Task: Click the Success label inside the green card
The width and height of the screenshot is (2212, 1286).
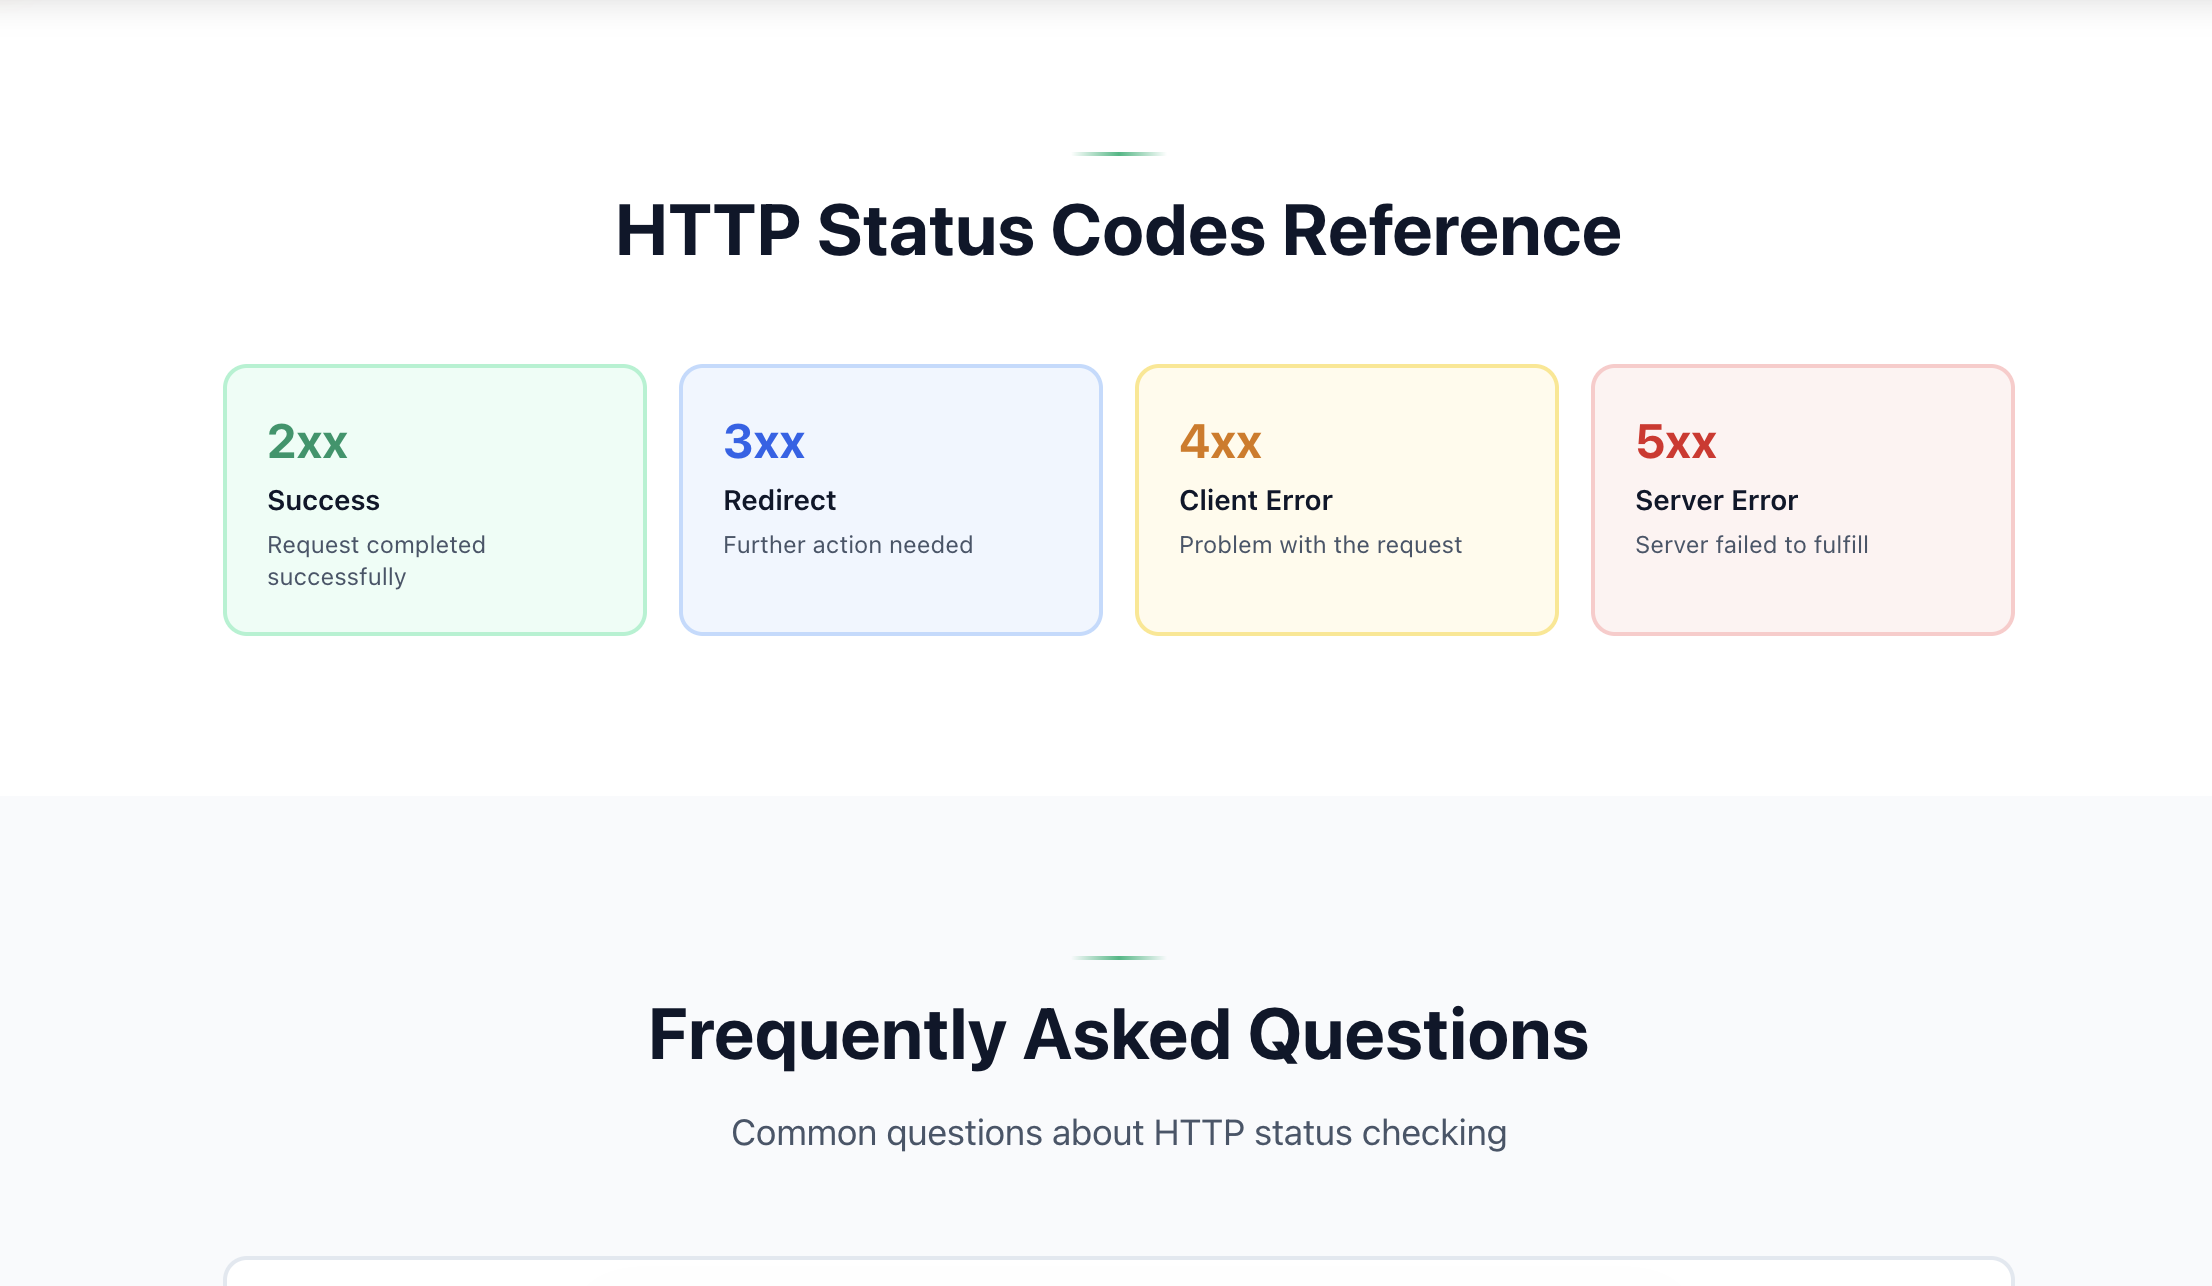Action: pyautogui.click(x=323, y=499)
